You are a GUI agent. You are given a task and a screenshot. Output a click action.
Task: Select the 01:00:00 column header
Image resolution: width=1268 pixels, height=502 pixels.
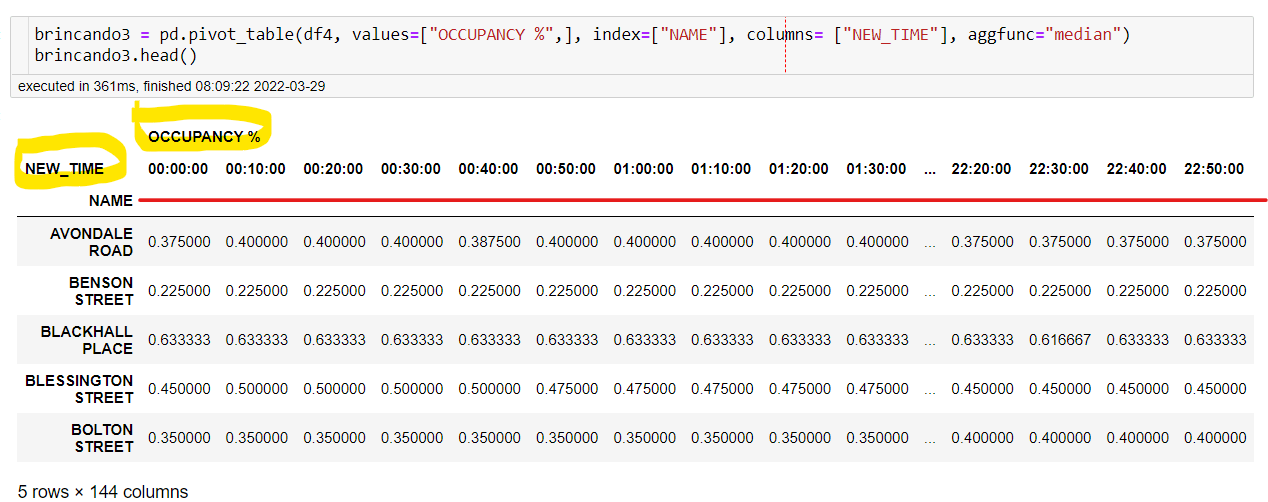click(x=644, y=169)
